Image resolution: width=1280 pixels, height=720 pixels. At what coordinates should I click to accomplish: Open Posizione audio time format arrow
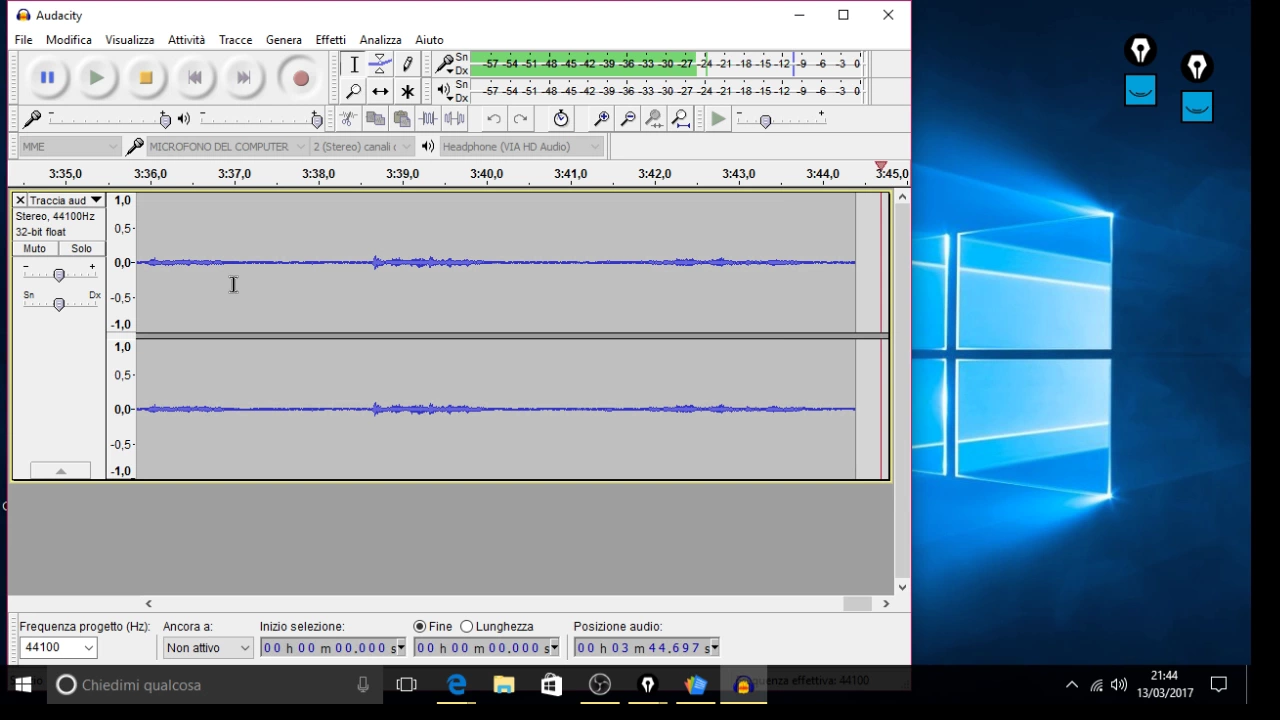[x=714, y=648]
